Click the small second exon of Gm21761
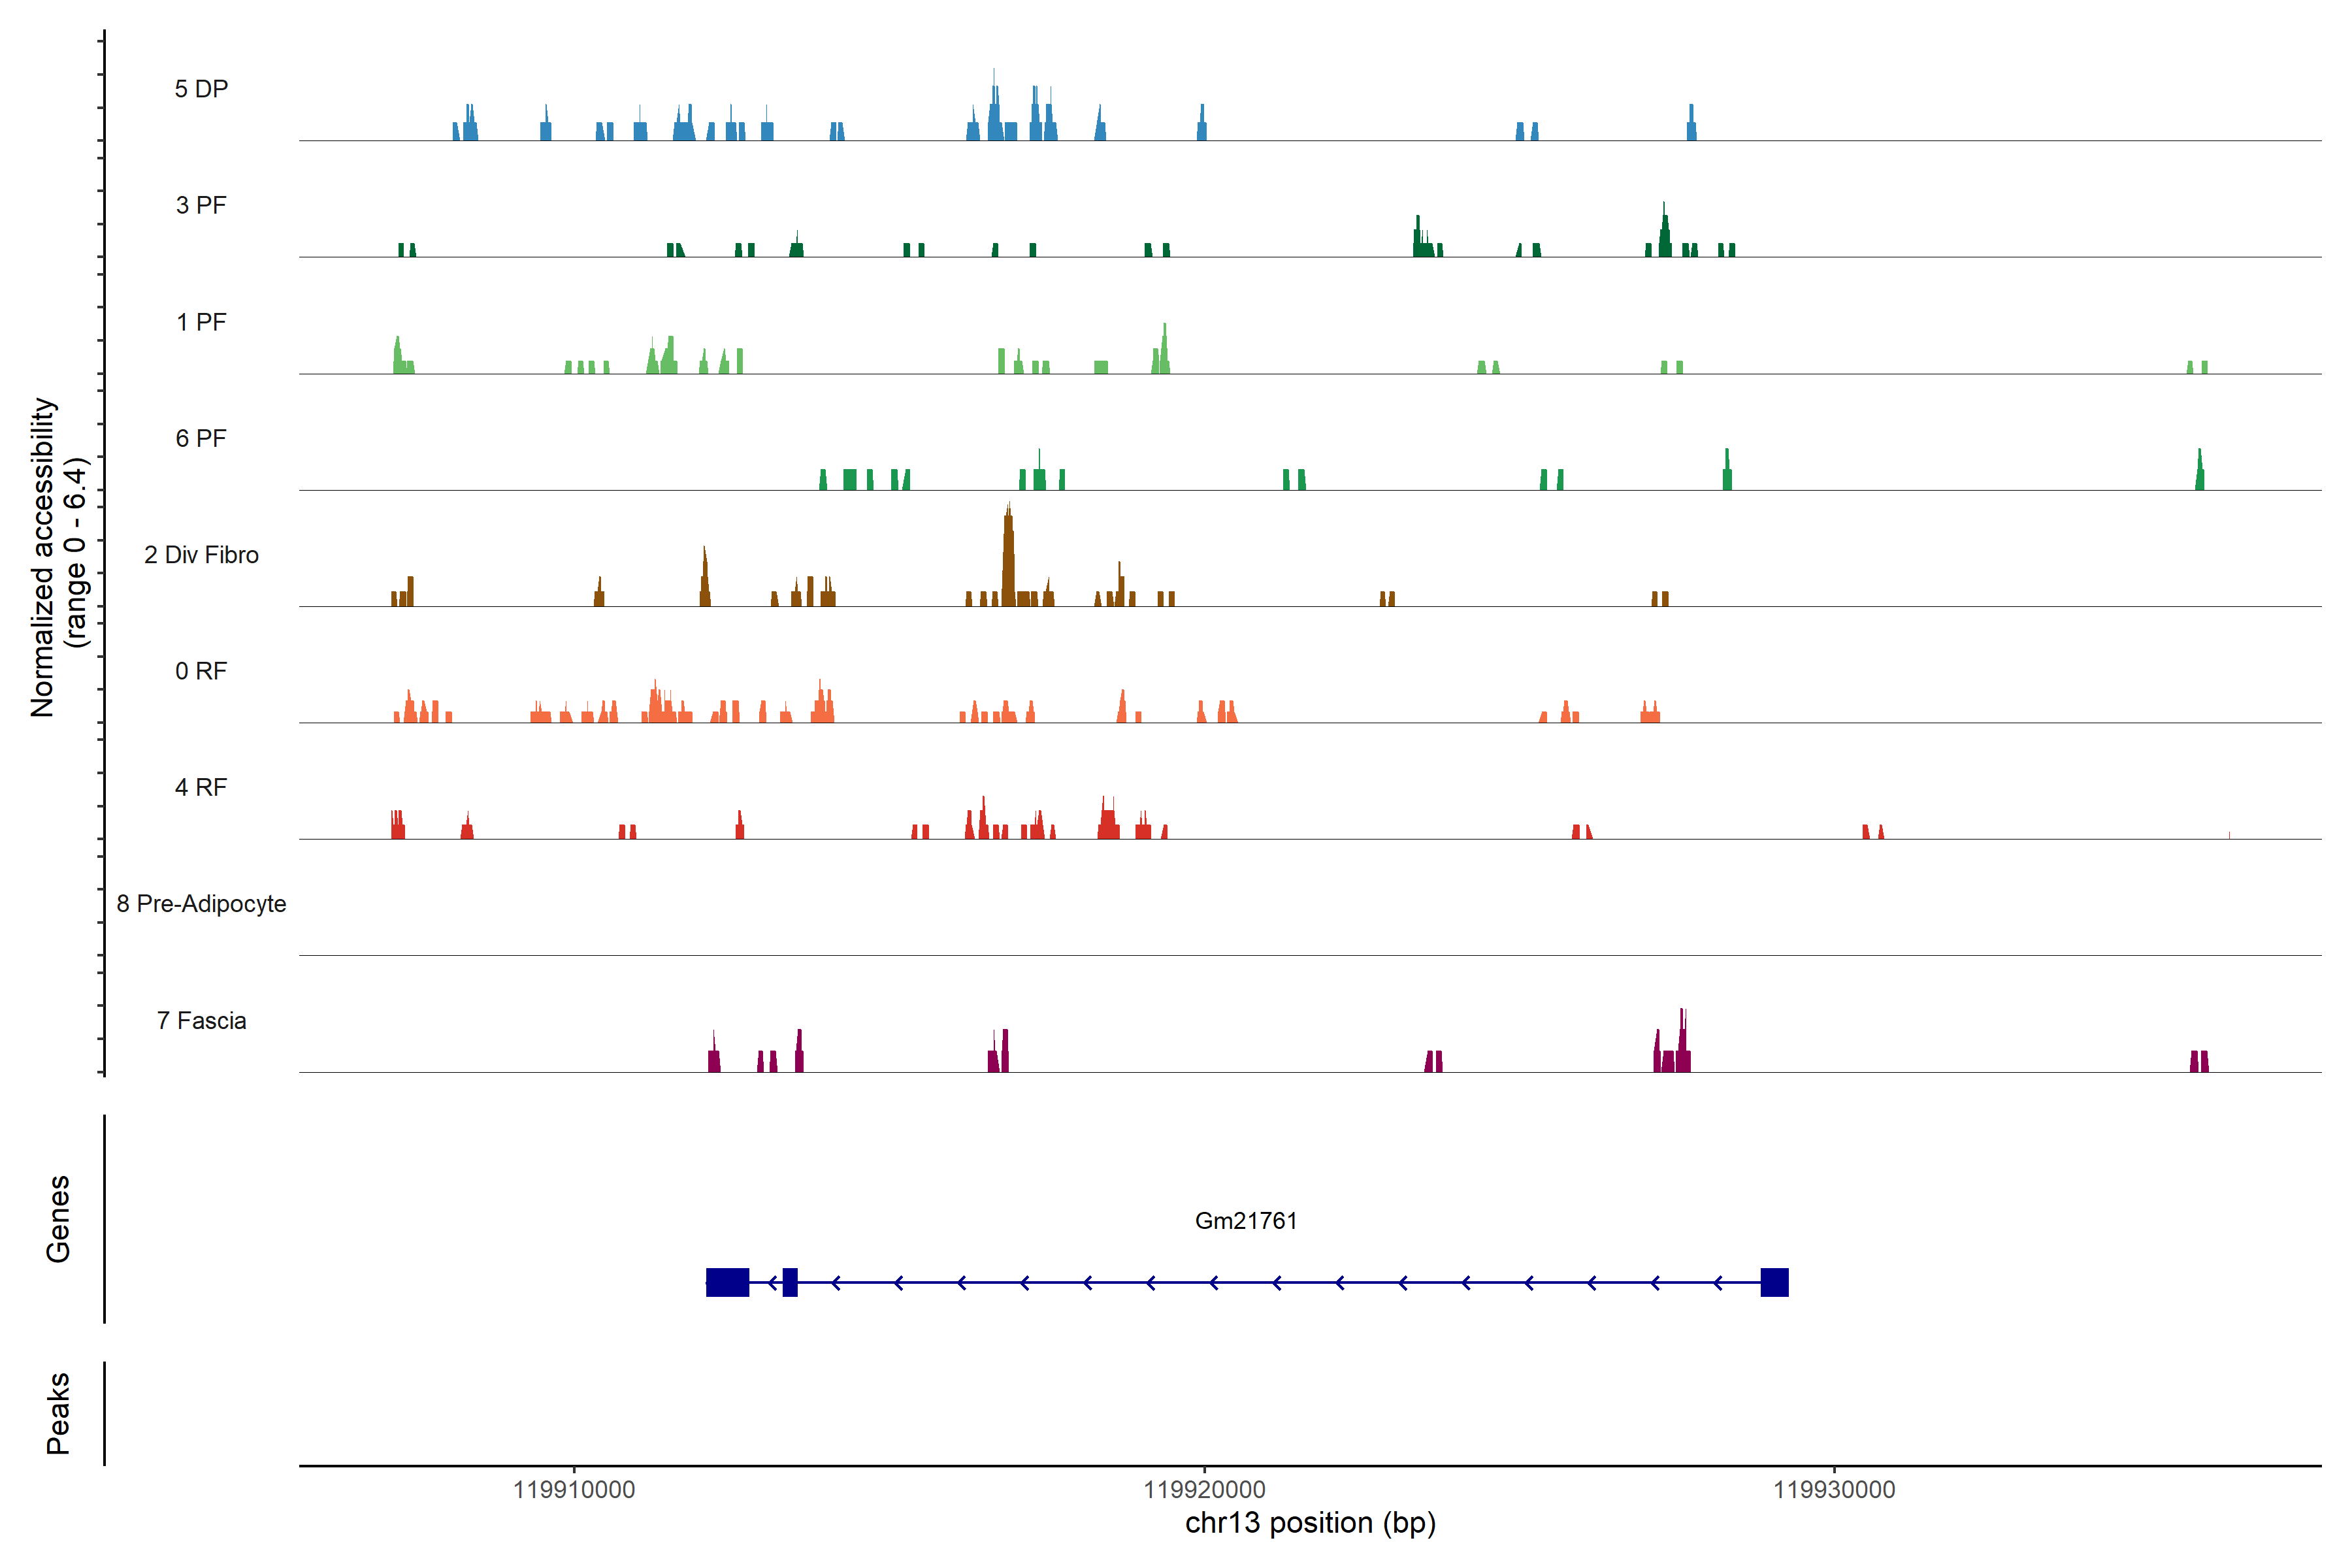Image resolution: width=2352 pixels, height=1568 pixels. point(790,1282)
